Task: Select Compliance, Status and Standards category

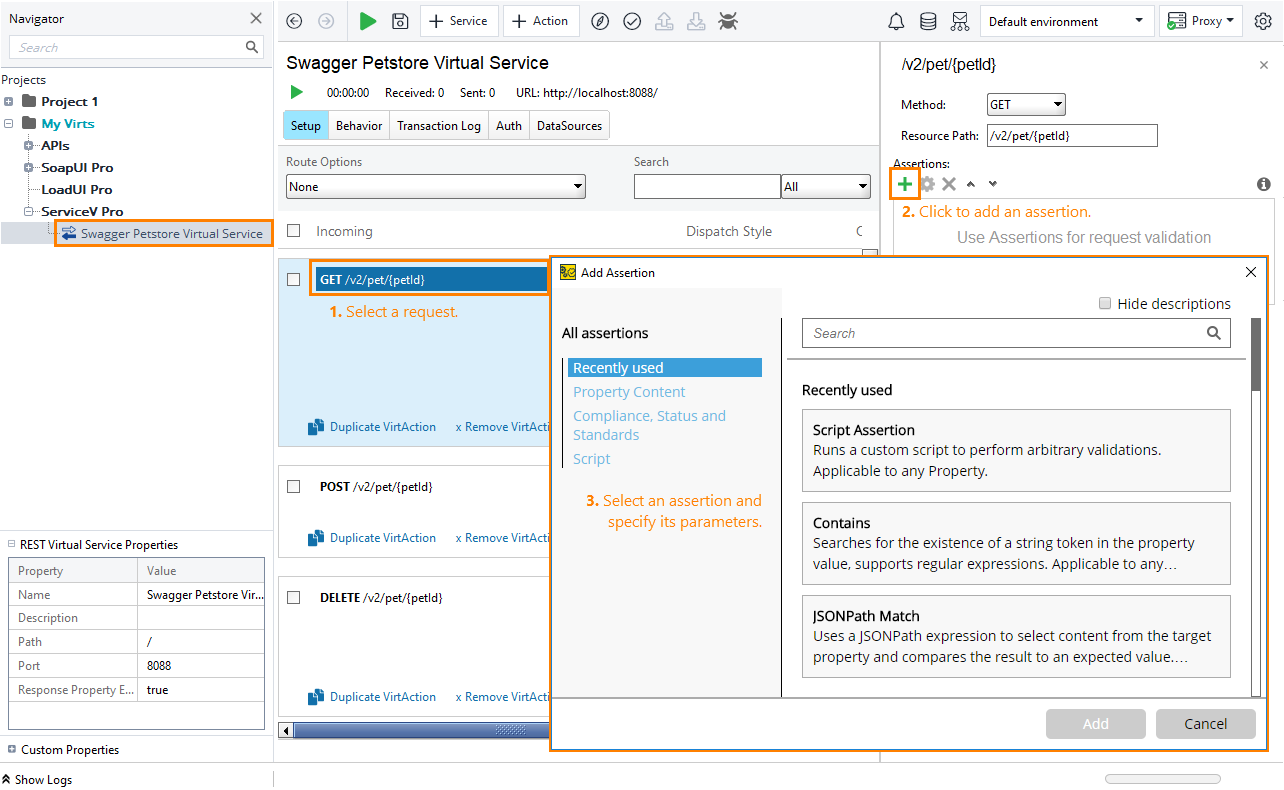Action: pos(649,425)
